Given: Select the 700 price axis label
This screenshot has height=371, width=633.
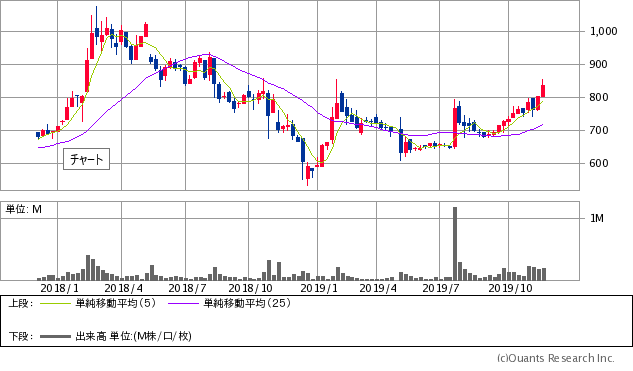Looking at the screenshot, I should 598,130.
